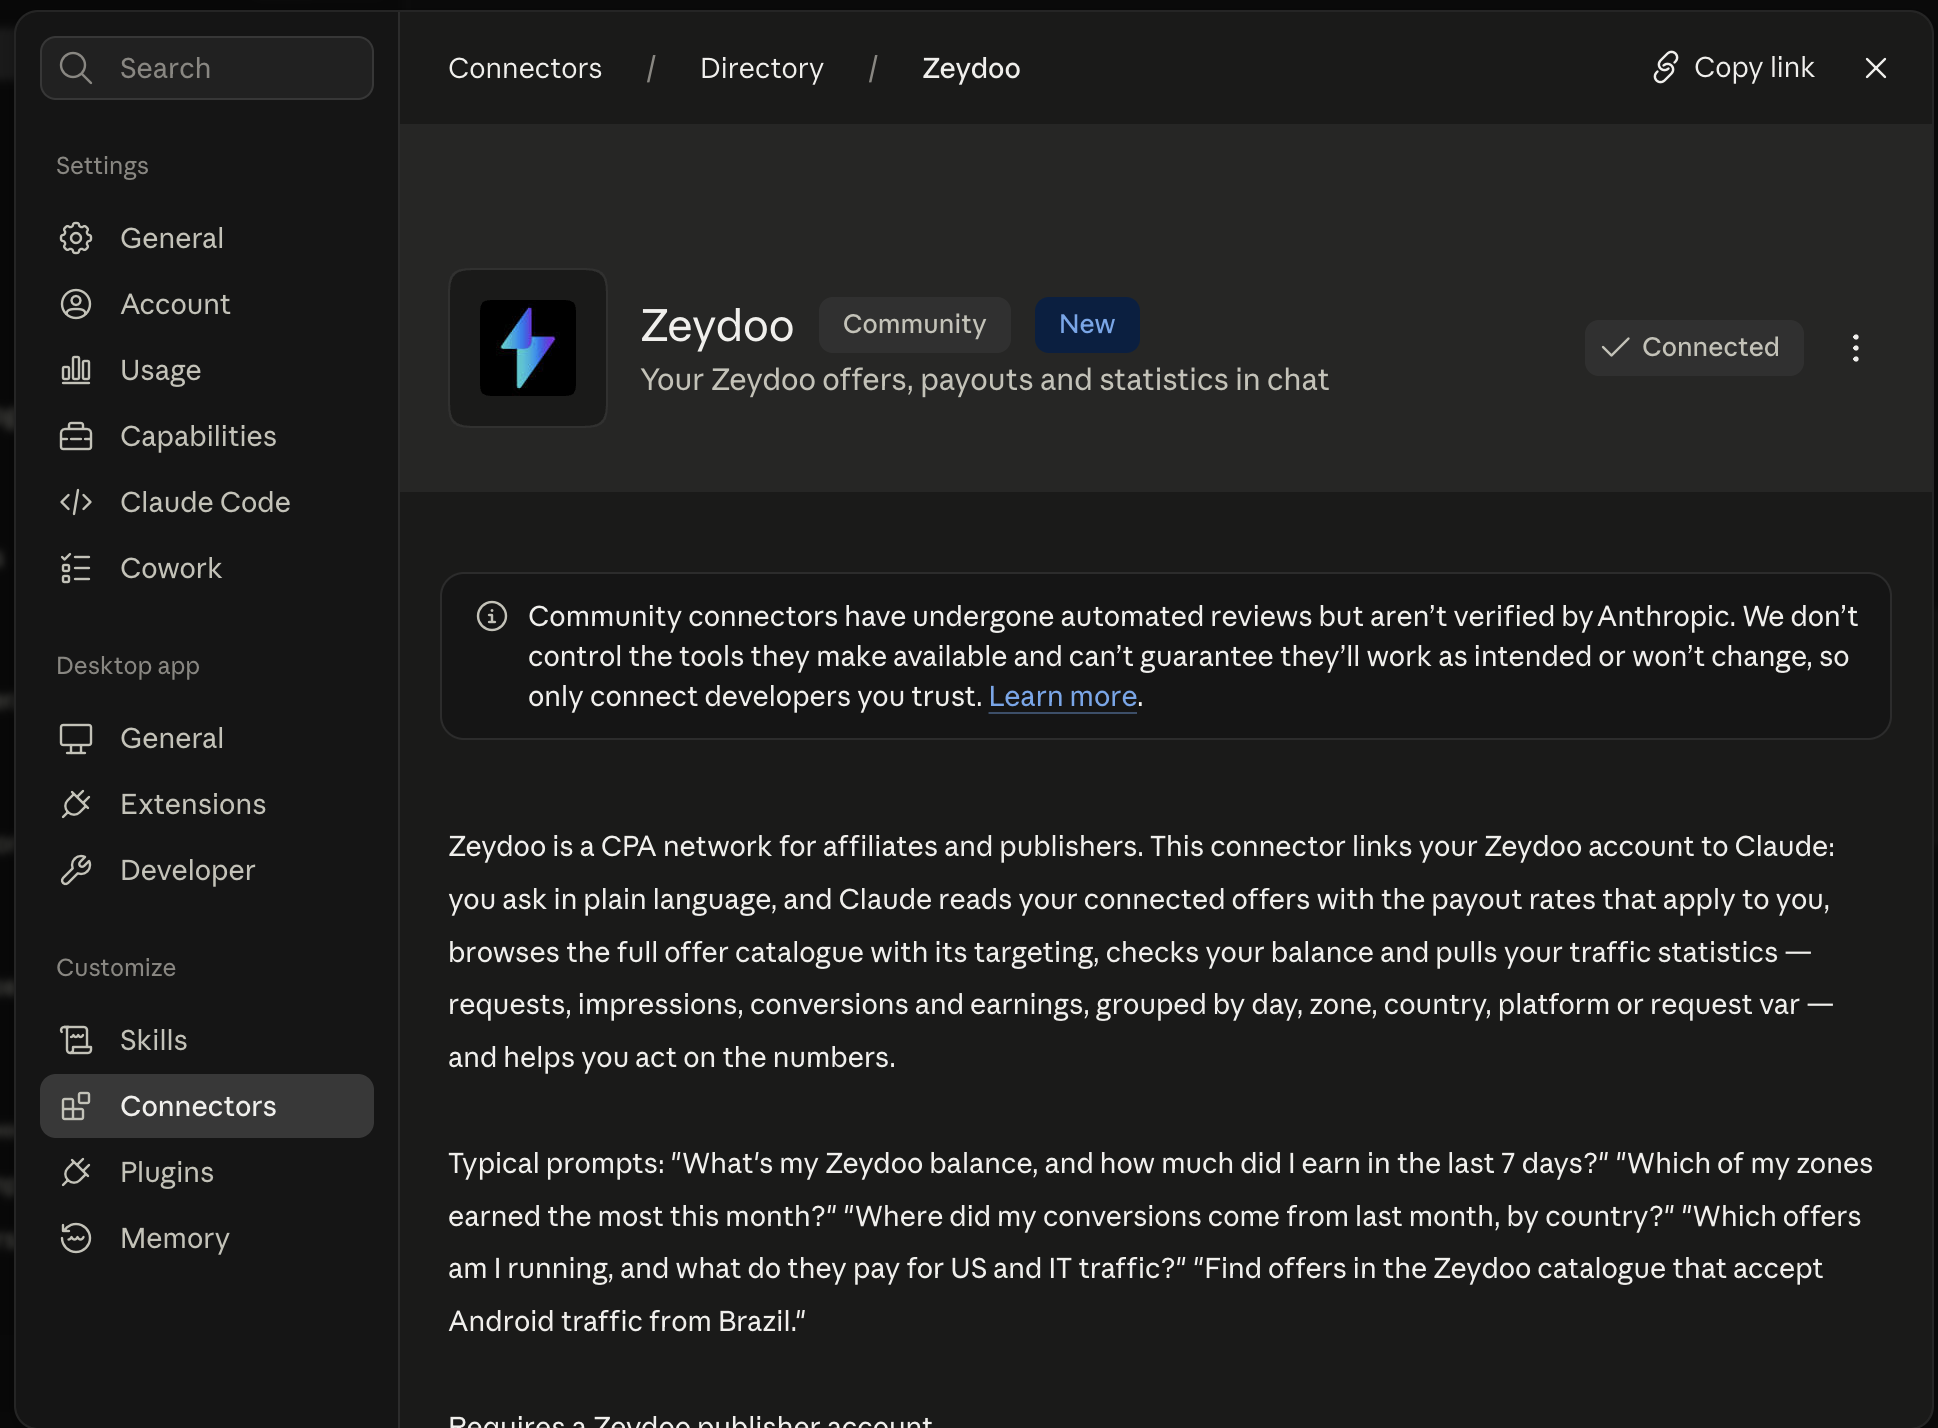Click the Memory clock icon
This screenshot has width=1938, height=1428.
pos(76,1238)
